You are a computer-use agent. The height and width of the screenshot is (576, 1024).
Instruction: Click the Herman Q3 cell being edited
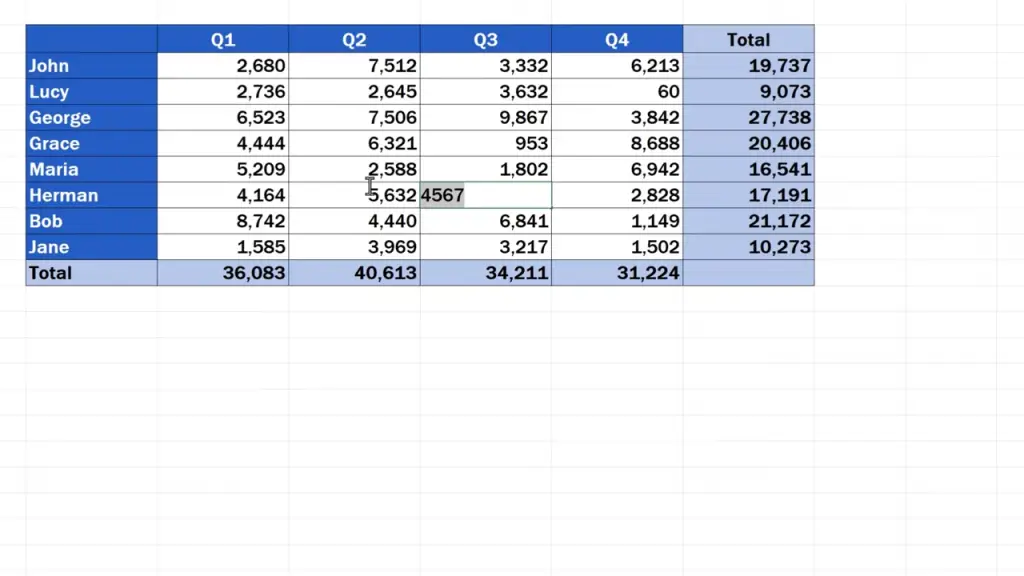click(485, 195)
